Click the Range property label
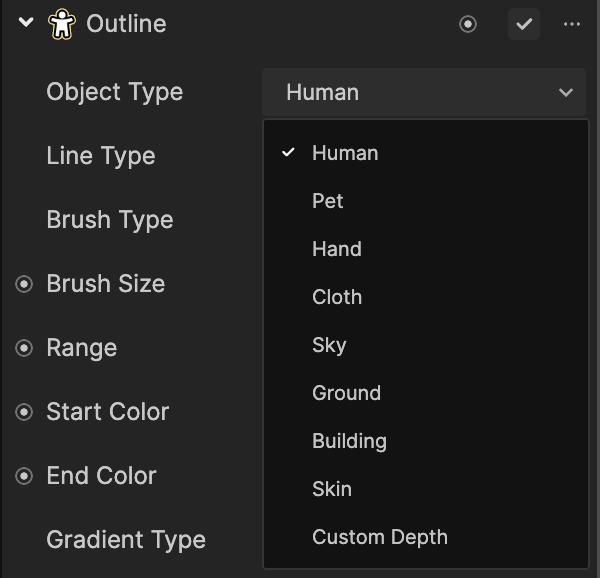The image size is (600, 578). pos(82,348)
